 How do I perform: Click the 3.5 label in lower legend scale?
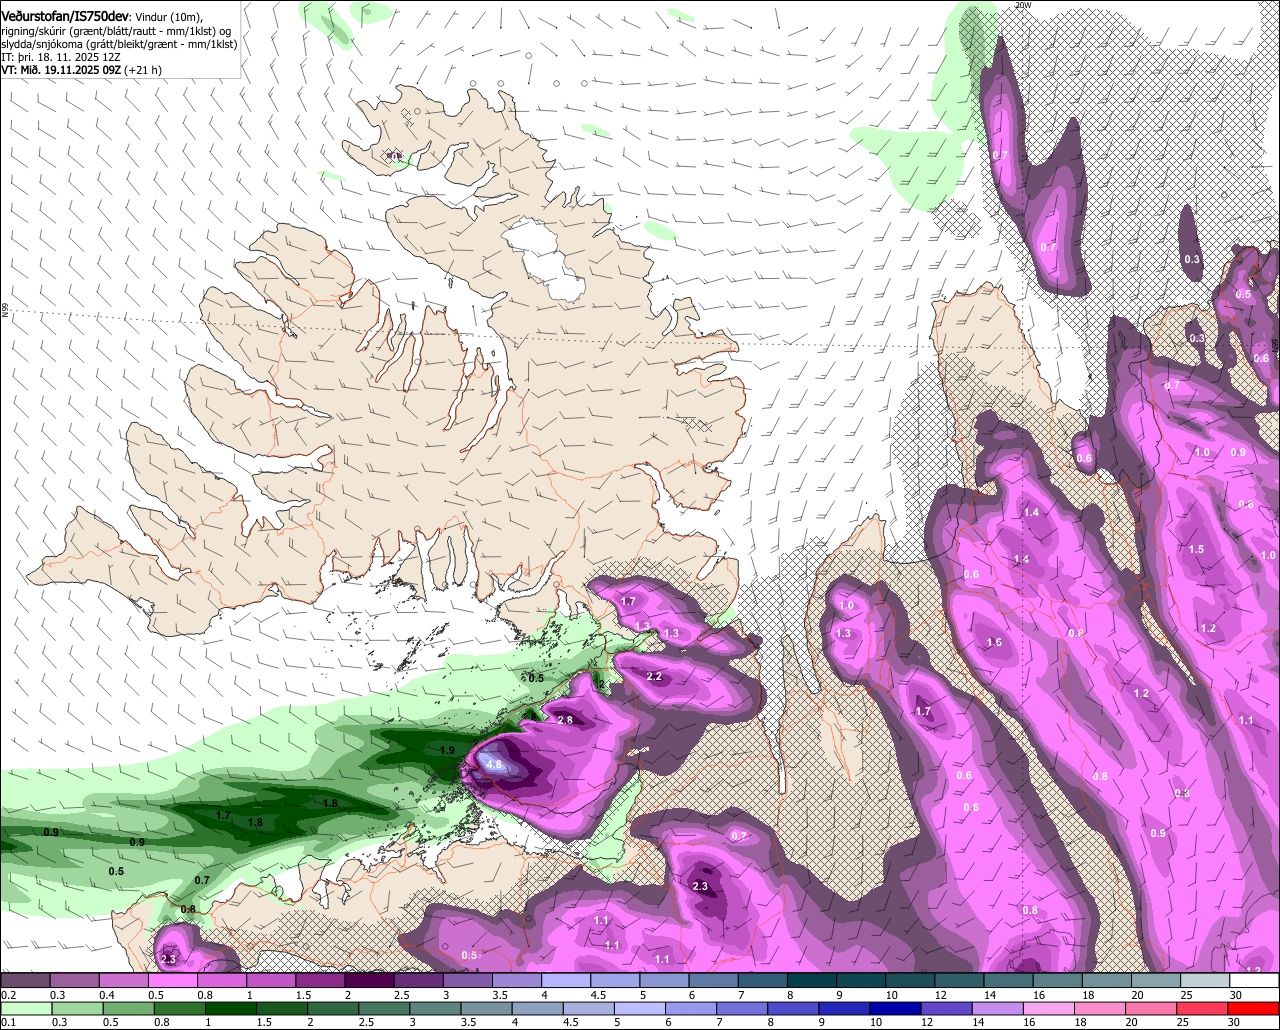point(469,1023)
